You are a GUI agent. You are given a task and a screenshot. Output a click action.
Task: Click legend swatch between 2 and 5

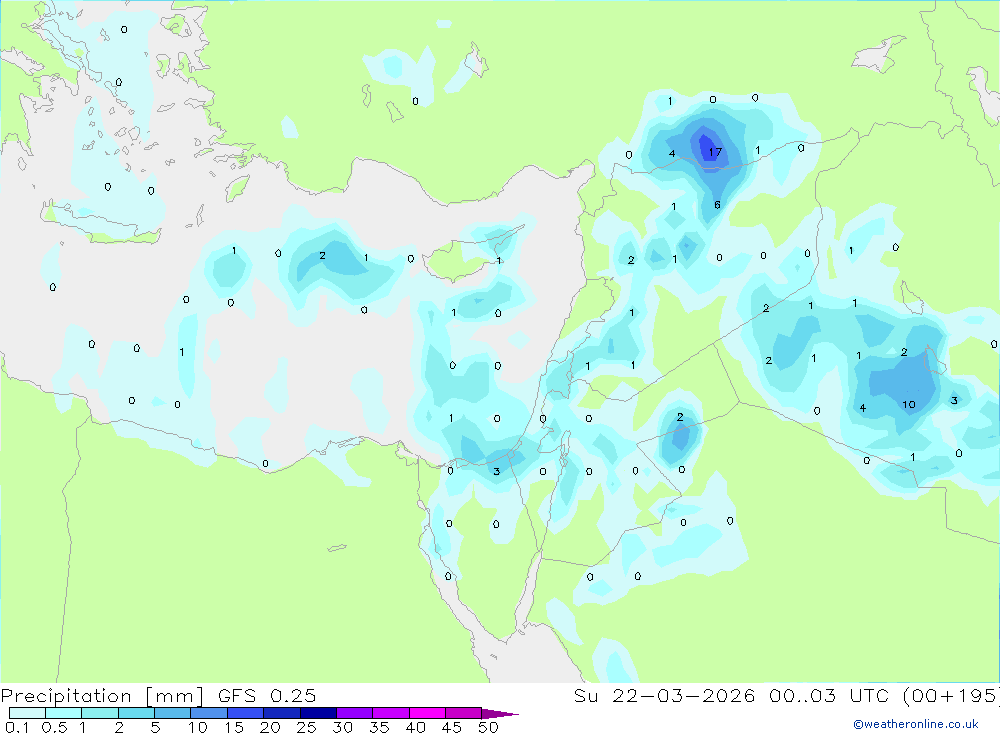[136, 713]
